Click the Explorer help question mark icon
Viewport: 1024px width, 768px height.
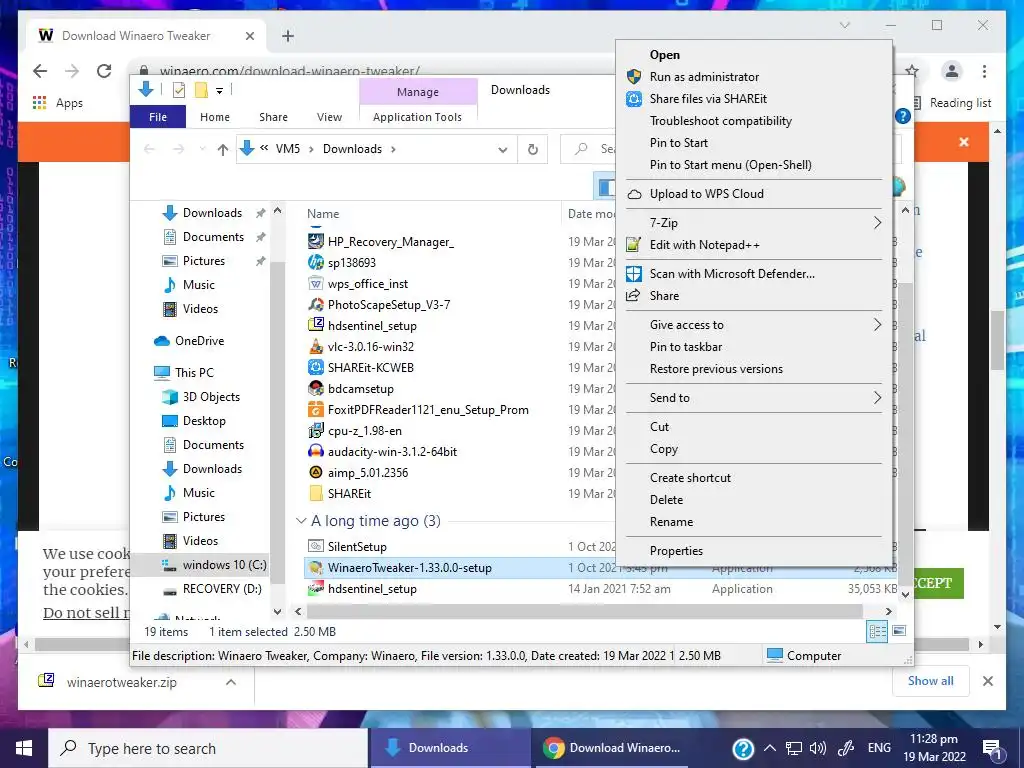coord(903,117)
